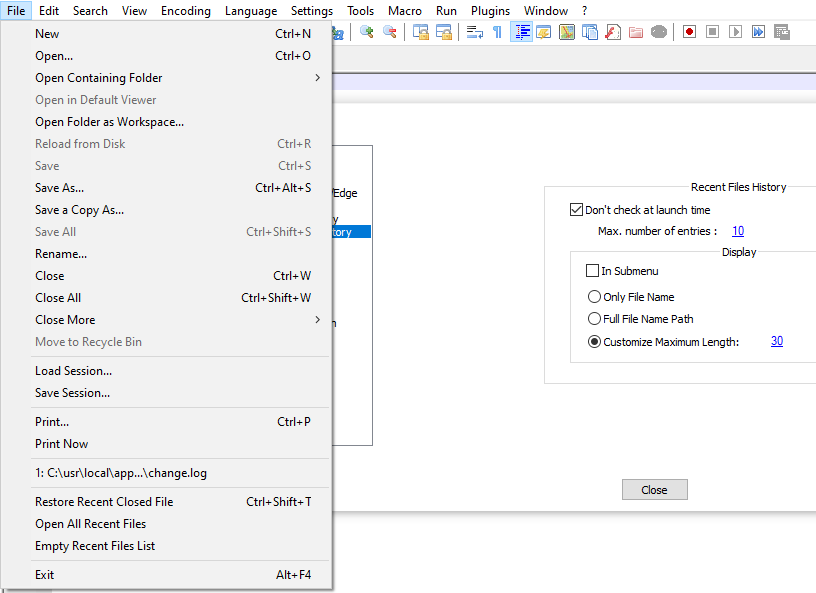Screen dimensions: 816x593
Task: Click Save Current Recorded Macro icon
Action: point(782,32)
